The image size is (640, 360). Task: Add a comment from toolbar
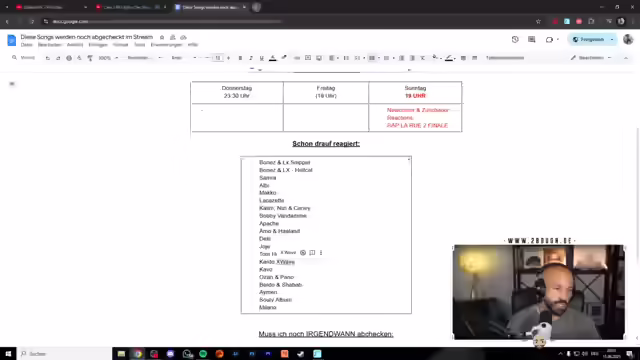click(x=308, y=58)
